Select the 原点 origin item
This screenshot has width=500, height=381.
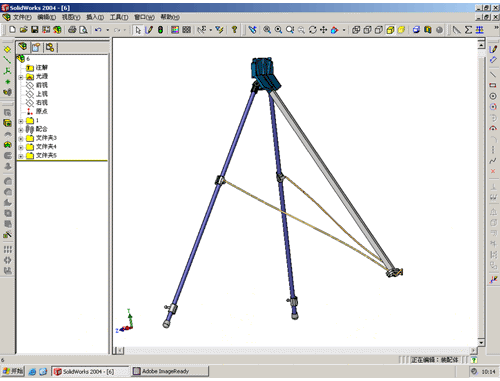point(42,111)
